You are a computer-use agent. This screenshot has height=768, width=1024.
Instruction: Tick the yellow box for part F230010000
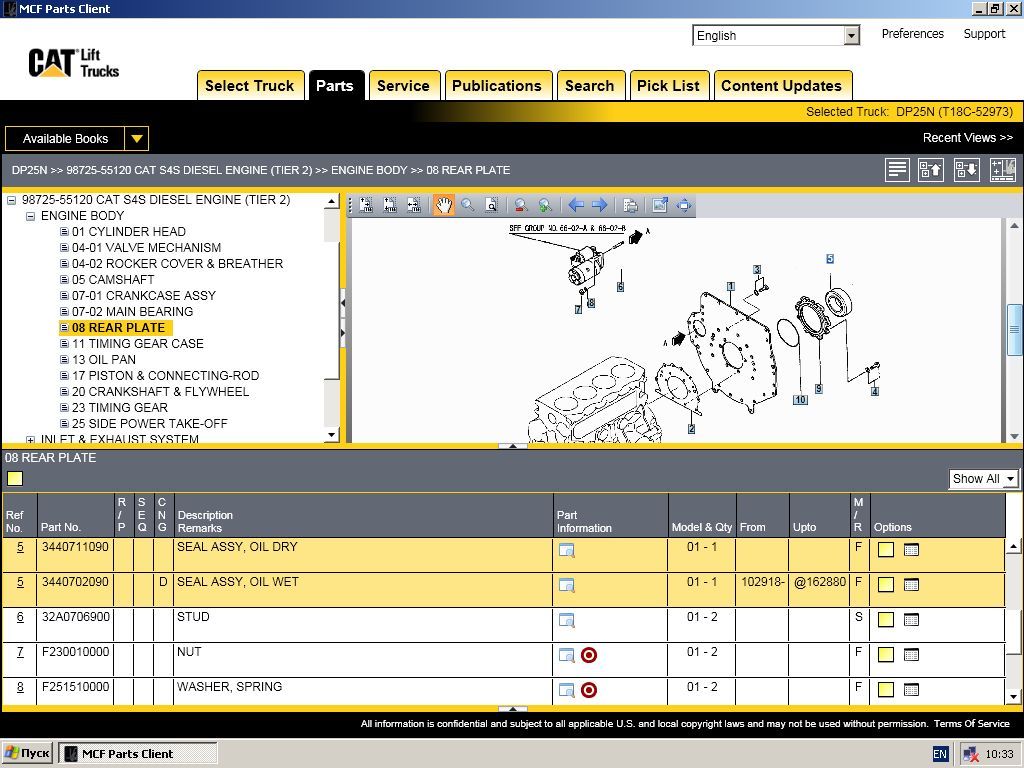point(886,654)
